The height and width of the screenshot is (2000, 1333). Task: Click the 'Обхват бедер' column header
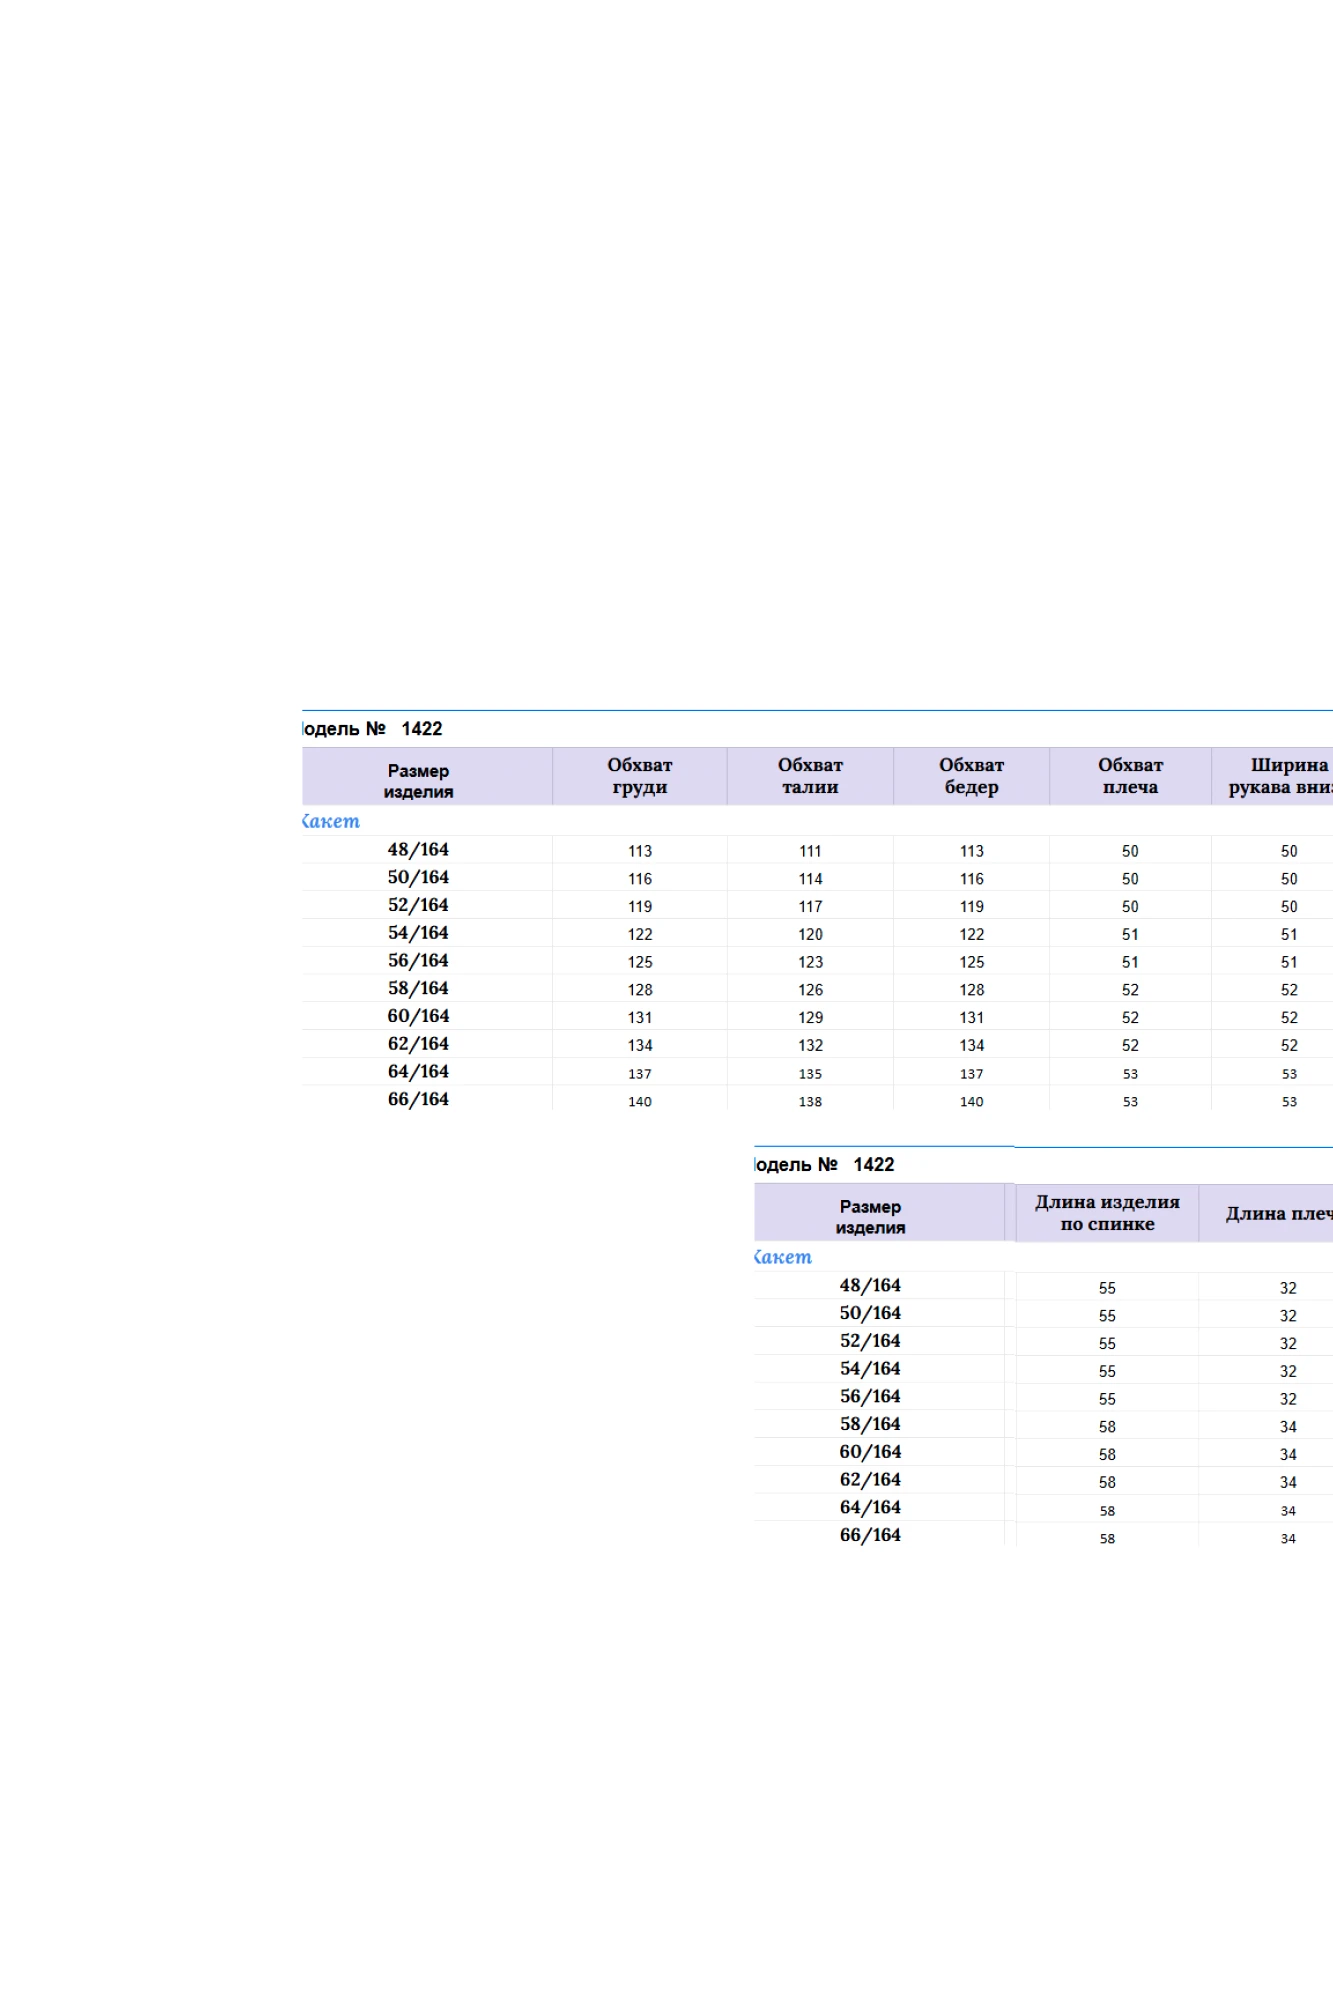(x=971, y=776)
